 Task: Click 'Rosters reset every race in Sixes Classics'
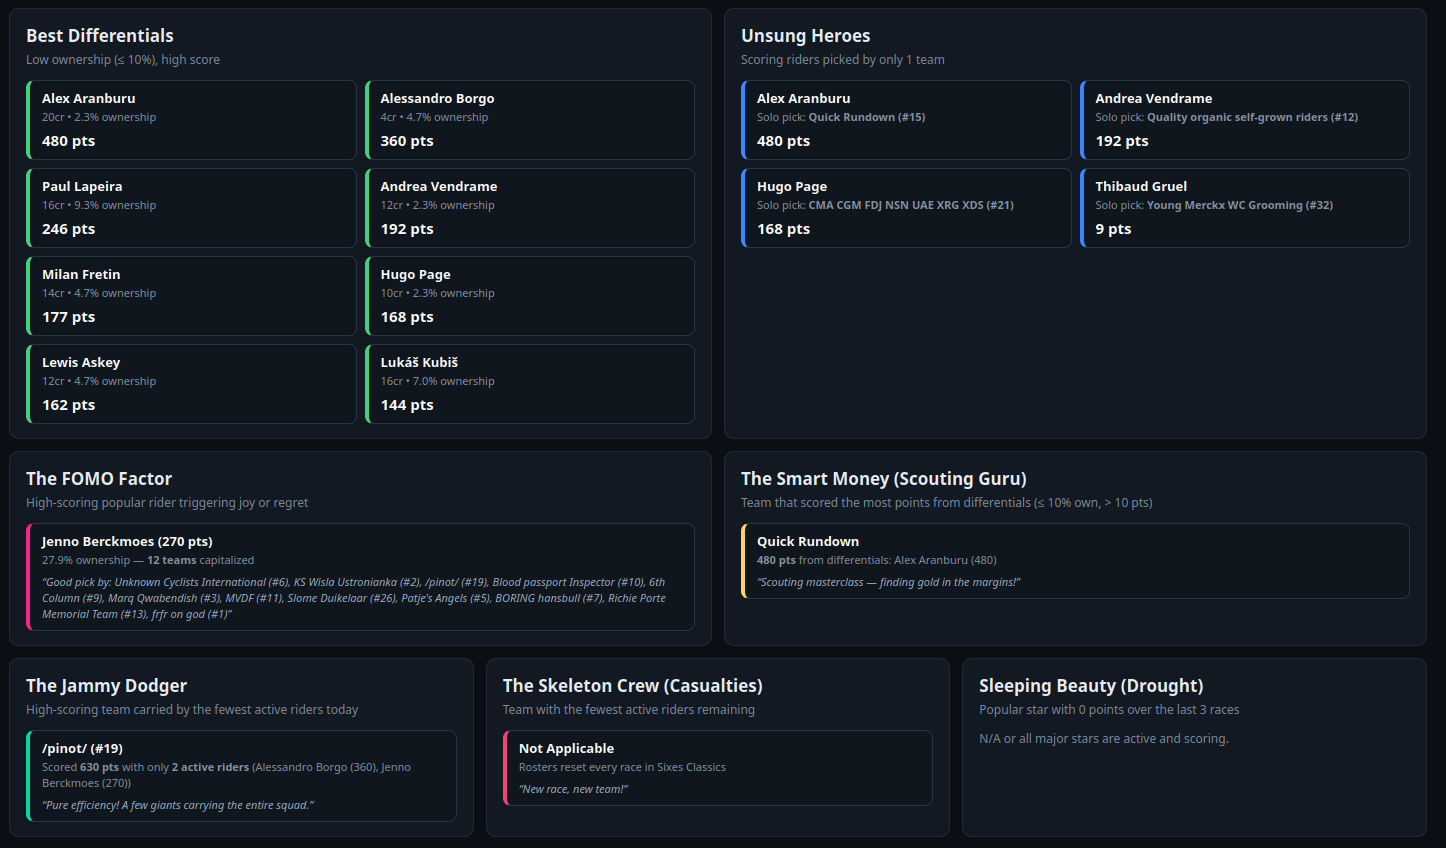click(x=622, y=767)
